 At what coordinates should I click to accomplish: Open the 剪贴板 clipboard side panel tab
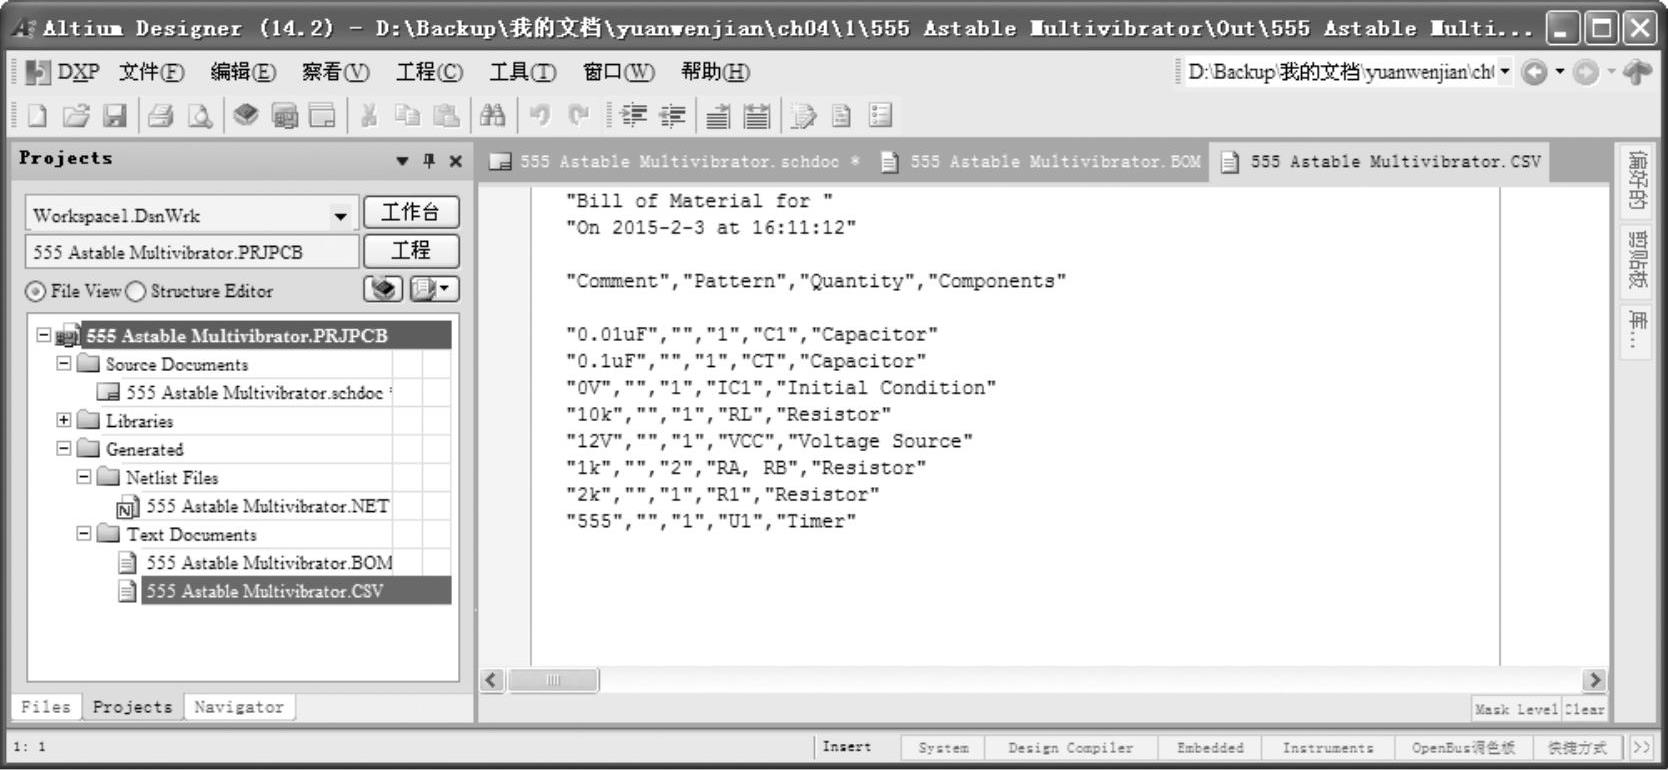tap(1637, 260)
